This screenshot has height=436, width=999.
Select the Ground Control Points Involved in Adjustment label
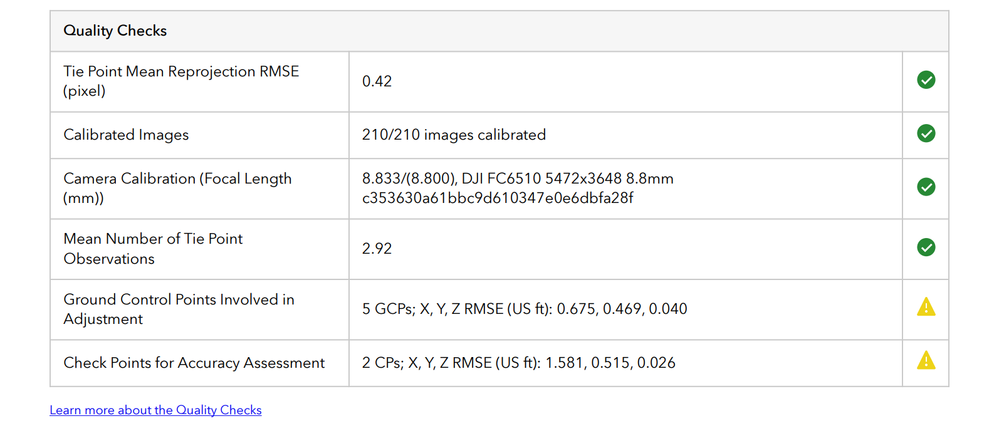pyautogui.click(x=179, y=309)
